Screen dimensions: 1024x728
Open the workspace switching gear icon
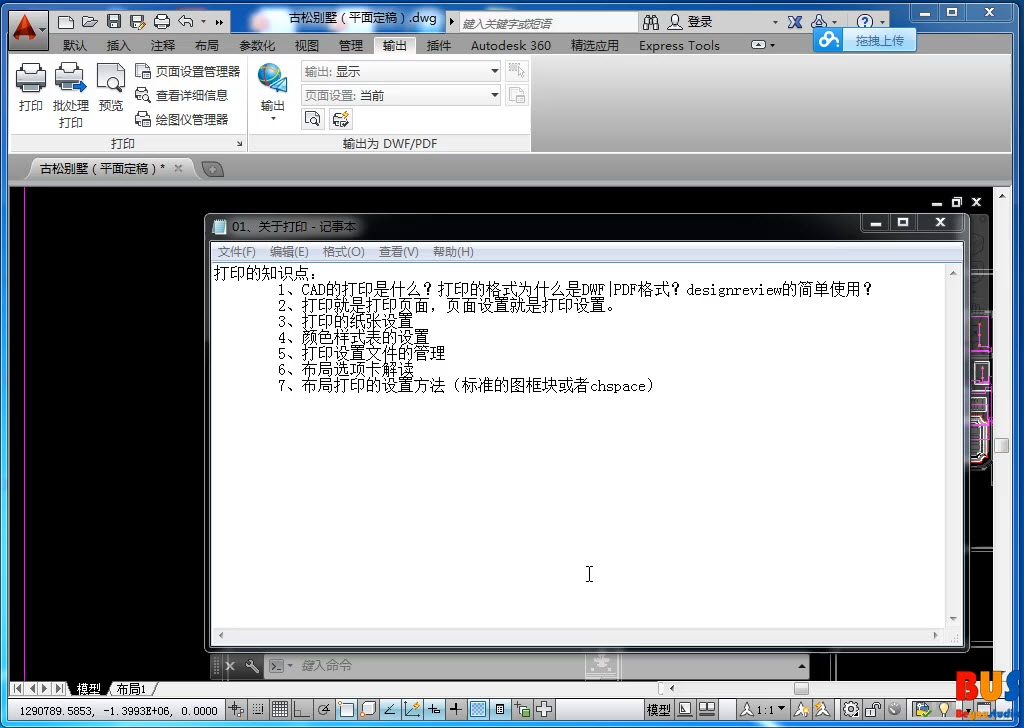click(x=850, y=710)
